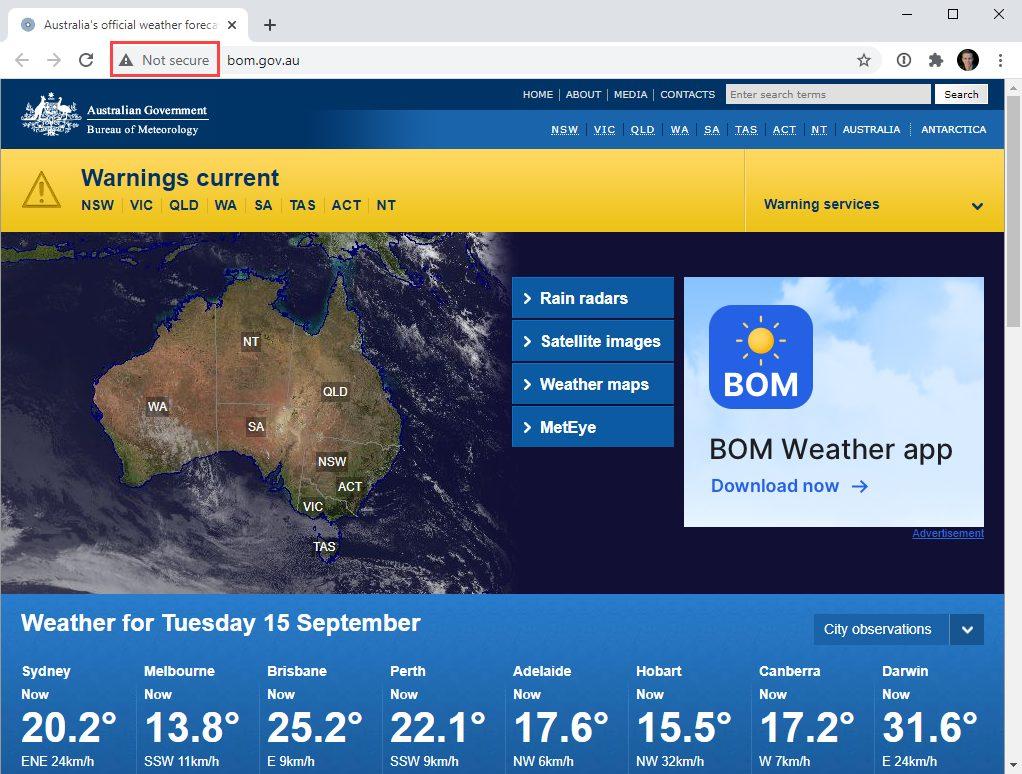Click the BOM Weather app icon
Image resolution: width=1022 pixels, height=774 pixels.
760,357
